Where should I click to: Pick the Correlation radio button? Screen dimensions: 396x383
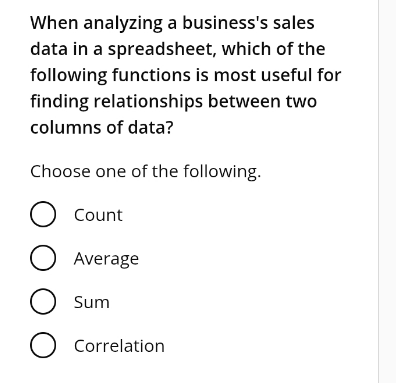pos(43,345)
